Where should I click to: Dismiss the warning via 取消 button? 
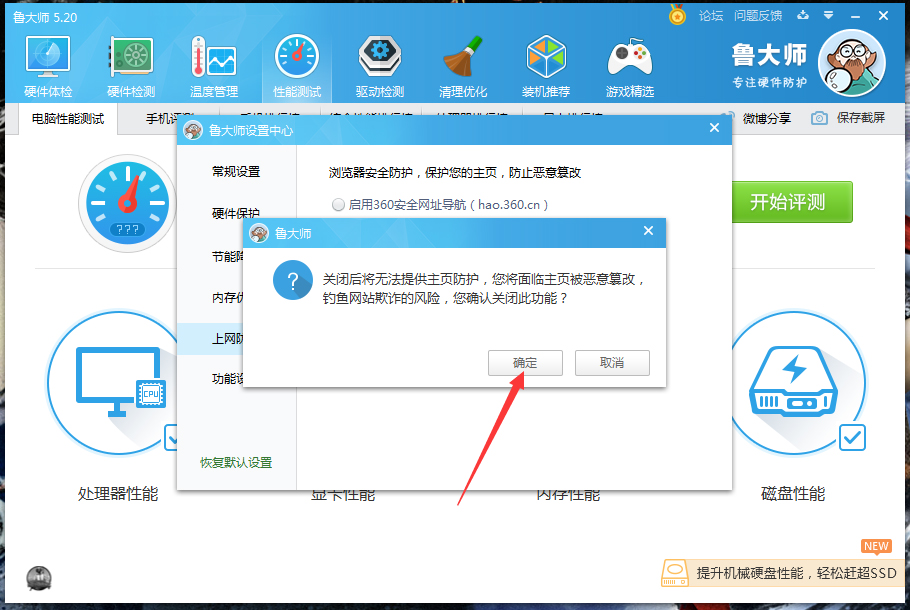pos(612,363)
